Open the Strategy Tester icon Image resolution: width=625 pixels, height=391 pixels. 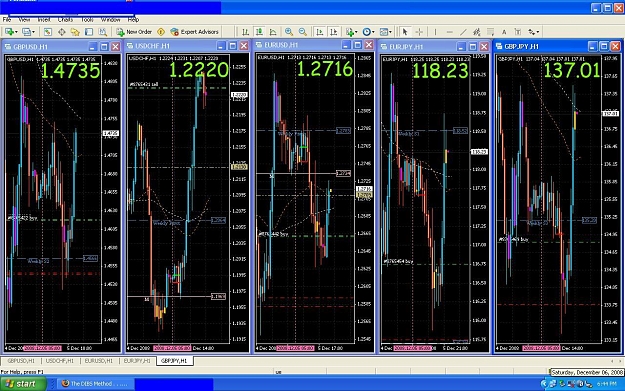(103, 32)
